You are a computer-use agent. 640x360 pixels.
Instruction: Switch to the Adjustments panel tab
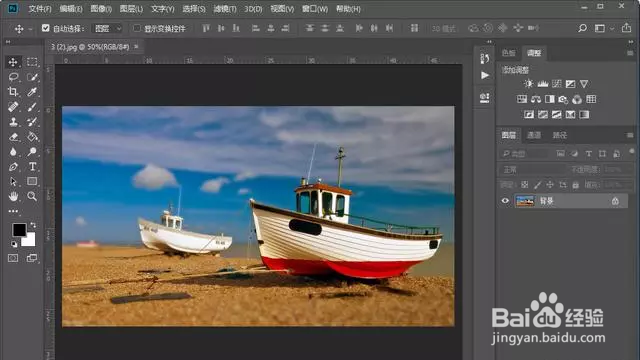(534, 53)
